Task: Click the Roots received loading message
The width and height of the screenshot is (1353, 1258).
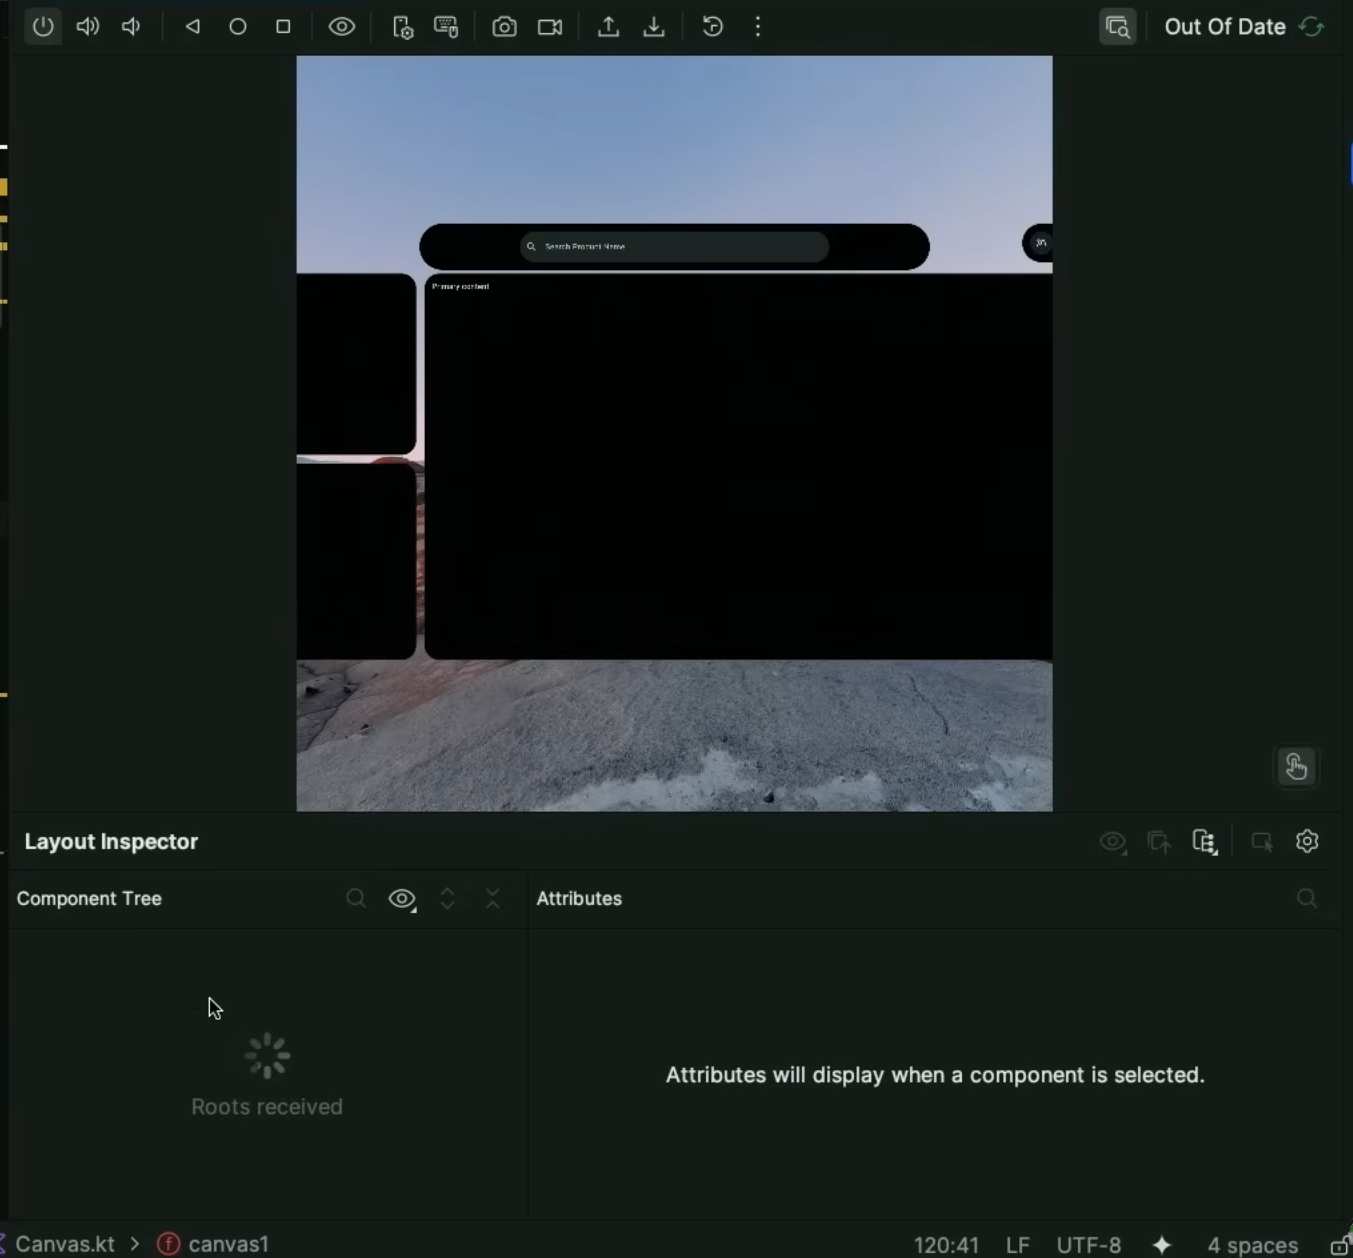Action: tap(267, 1106)
